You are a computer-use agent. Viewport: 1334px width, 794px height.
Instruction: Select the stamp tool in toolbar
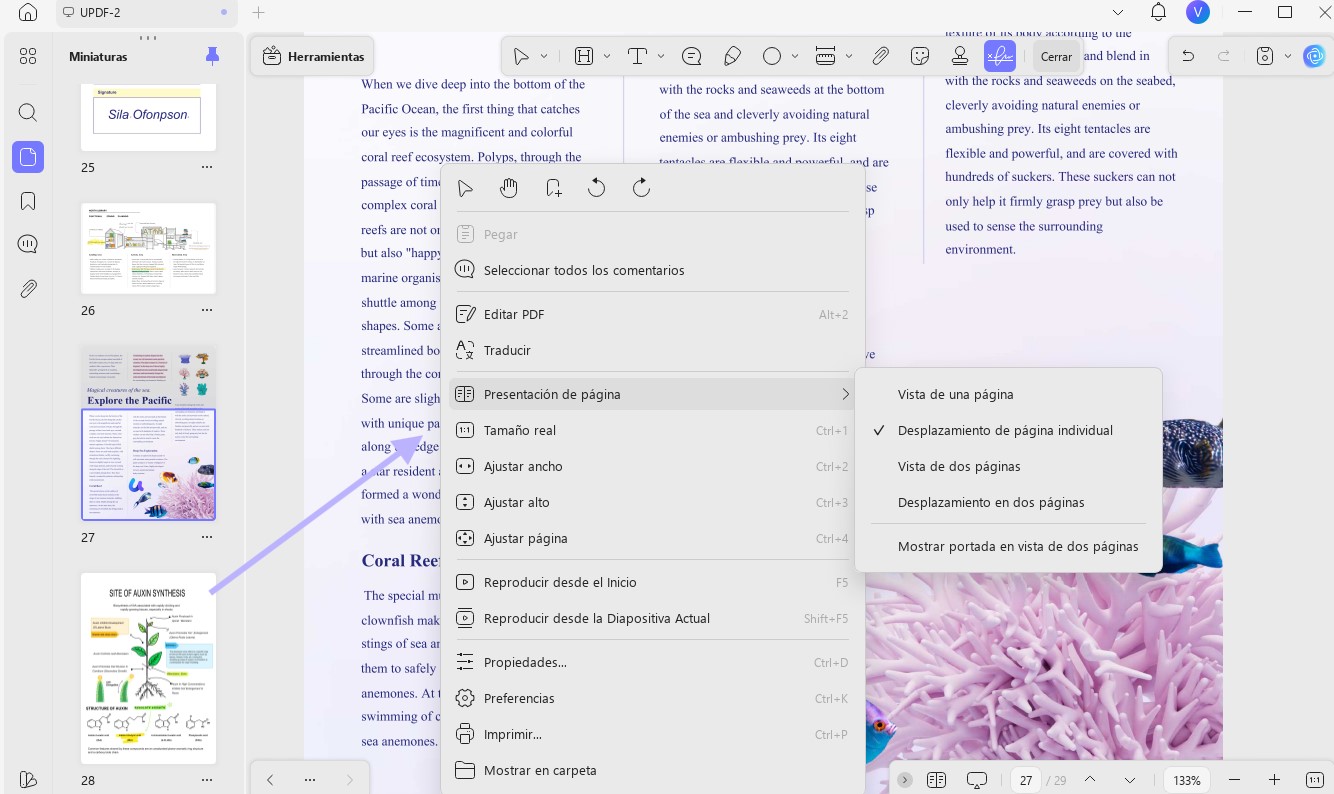(959, 56)
